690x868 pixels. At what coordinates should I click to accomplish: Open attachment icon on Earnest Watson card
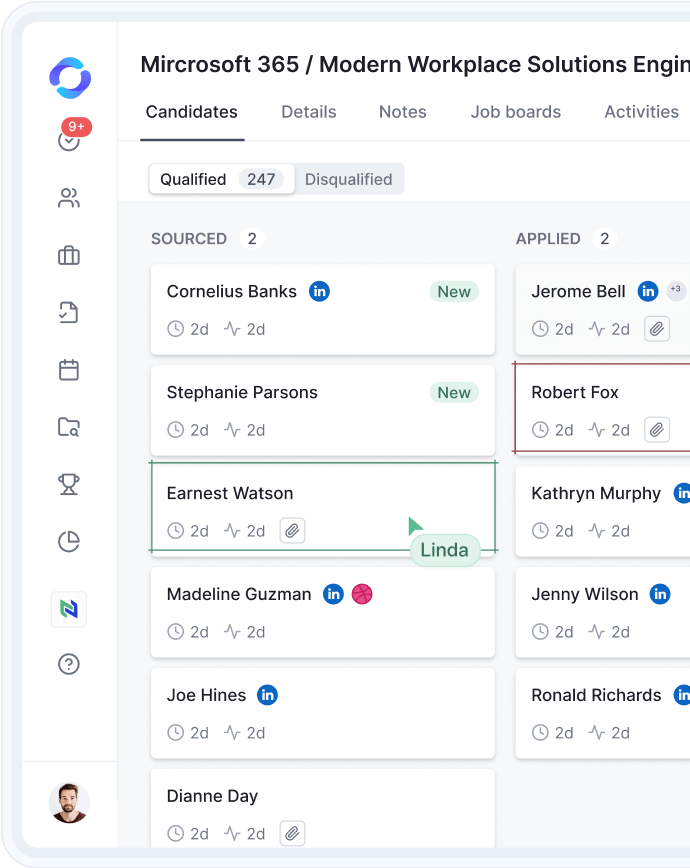pos(292,531)
